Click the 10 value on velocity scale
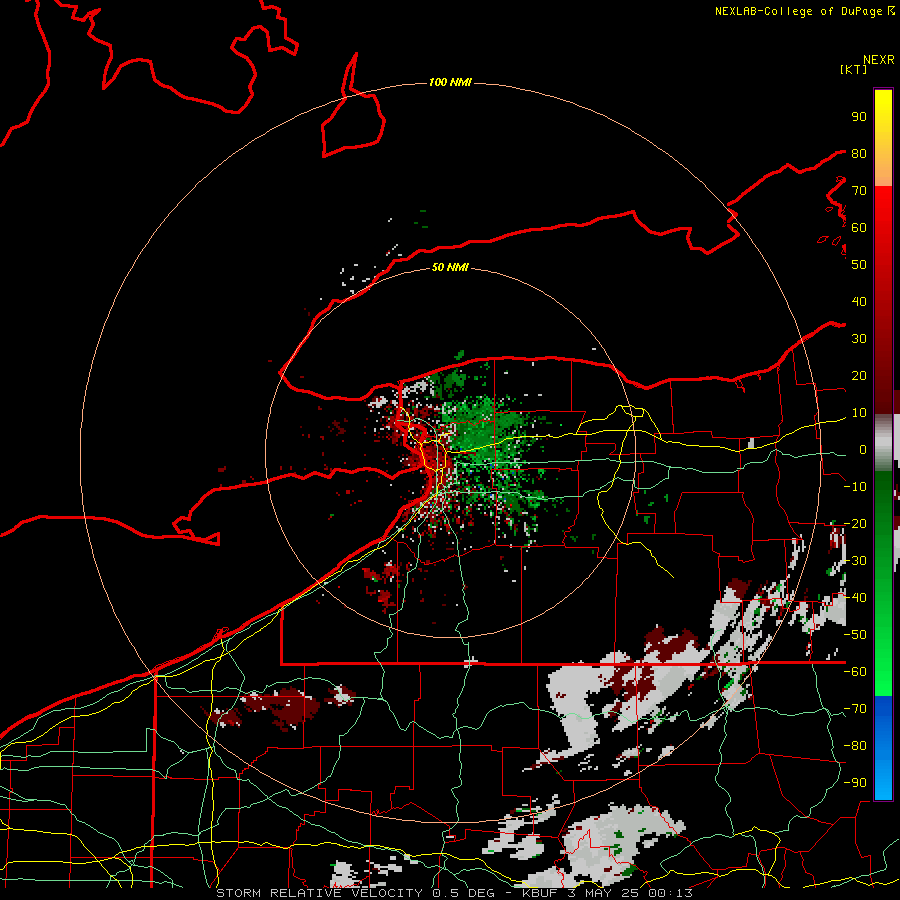 859,413
